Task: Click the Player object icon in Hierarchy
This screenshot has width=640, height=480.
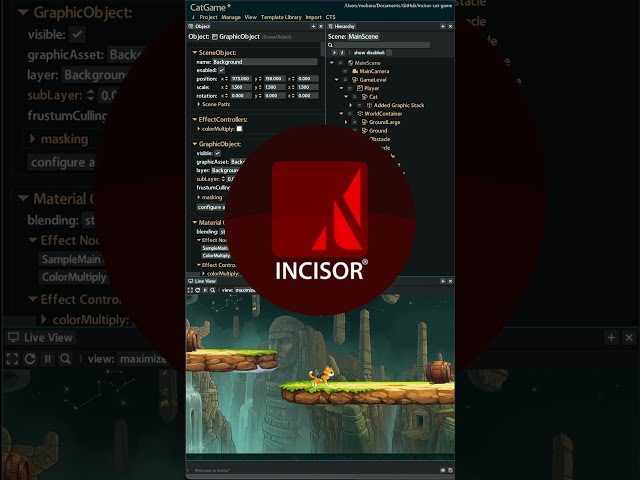Action: (360, 88)
